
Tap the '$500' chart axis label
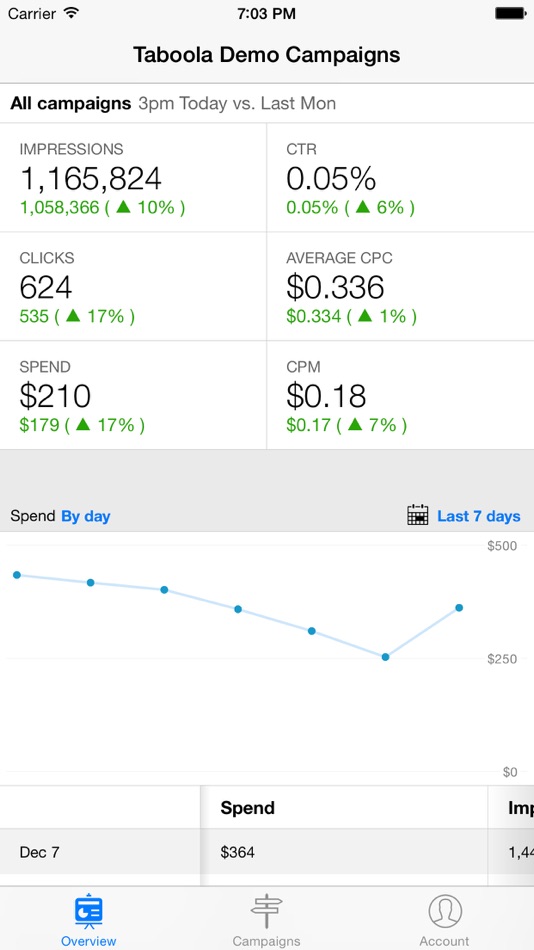pyautogui.click(x=502, y=546)
